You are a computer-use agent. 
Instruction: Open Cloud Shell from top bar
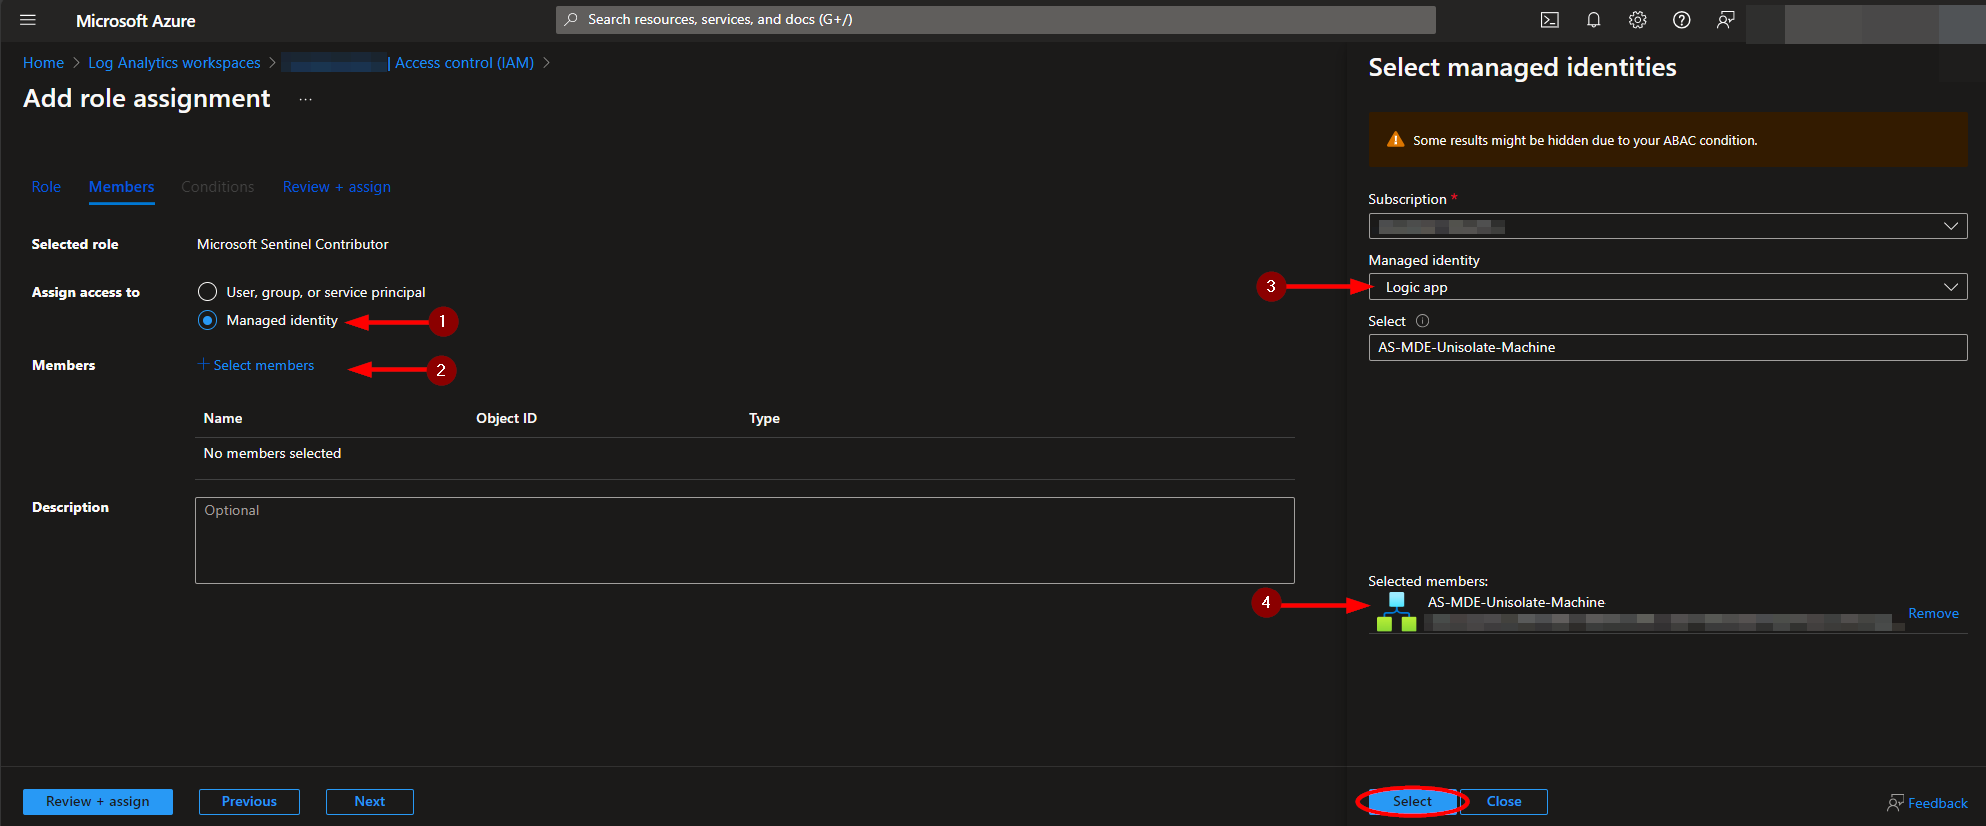point(1550,20)
